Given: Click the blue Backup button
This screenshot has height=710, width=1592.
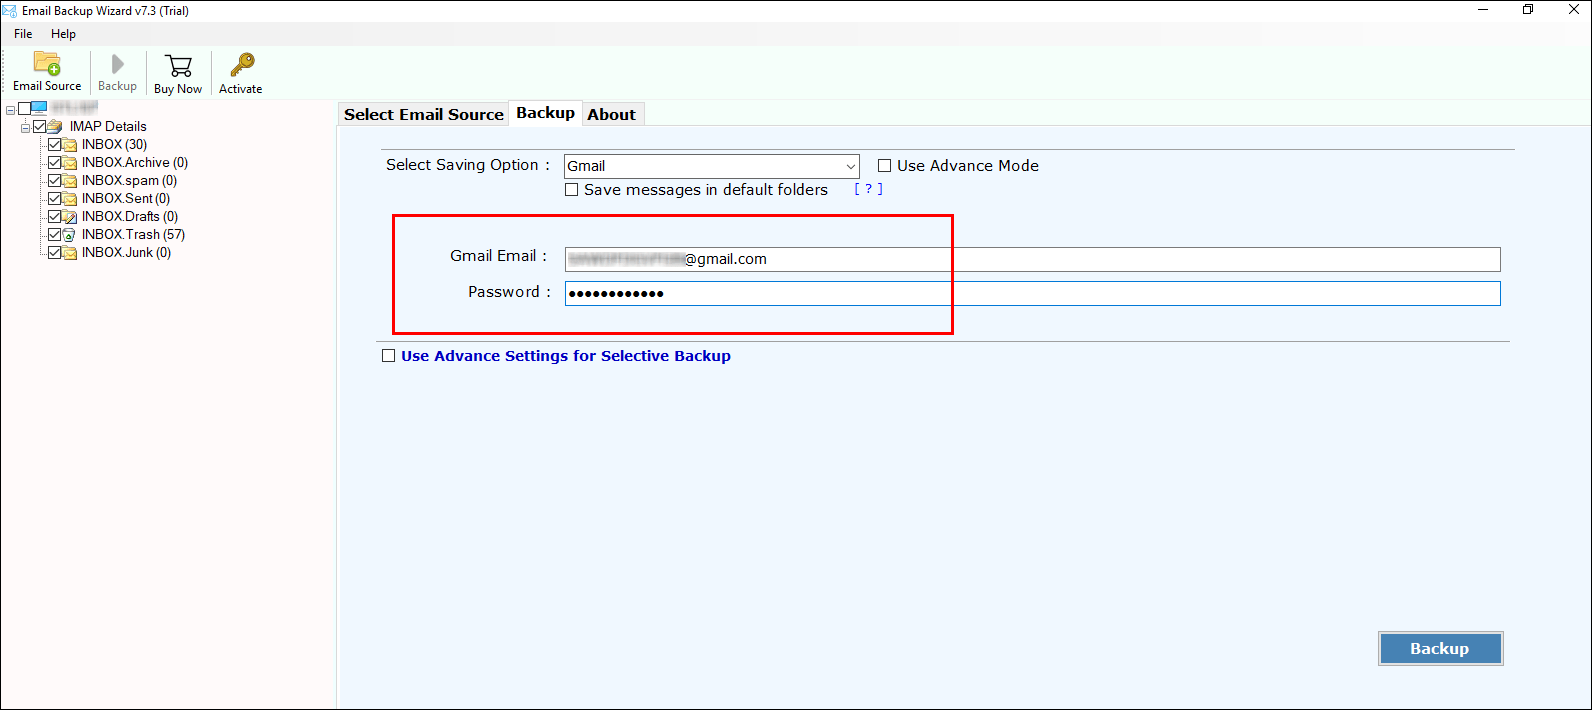Looking at the screenshot, I should [1440, 649].
